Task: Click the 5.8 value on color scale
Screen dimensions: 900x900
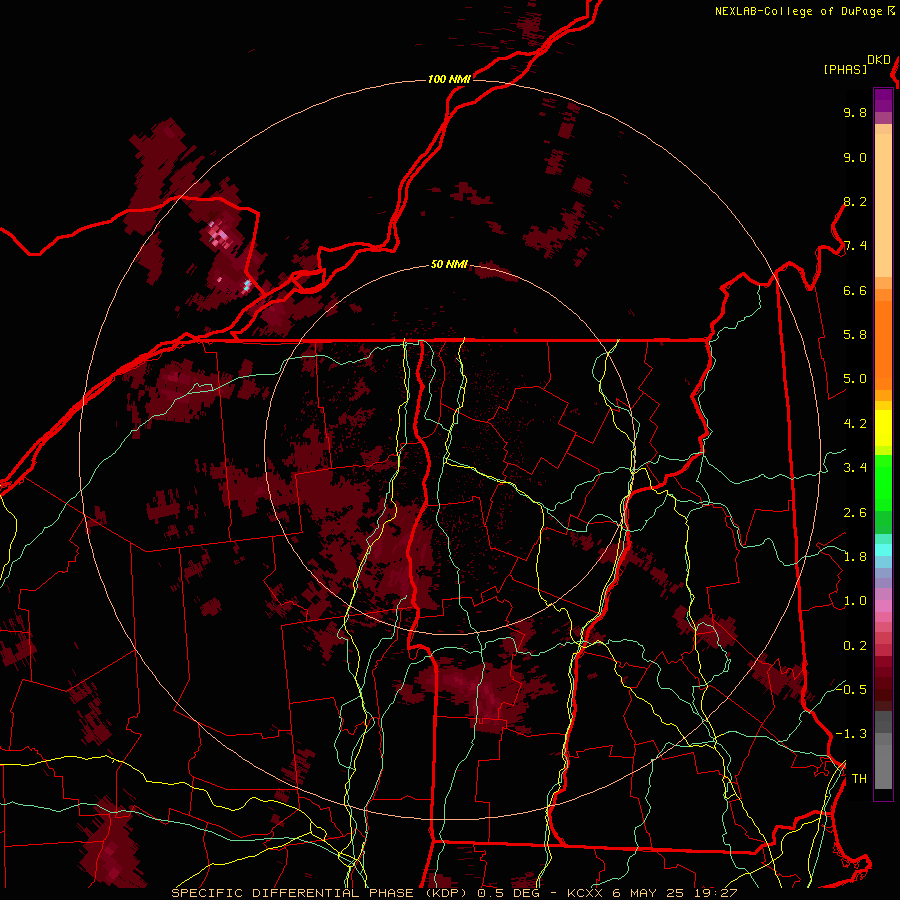Action: pyautogui.click(x=855, y=335)
